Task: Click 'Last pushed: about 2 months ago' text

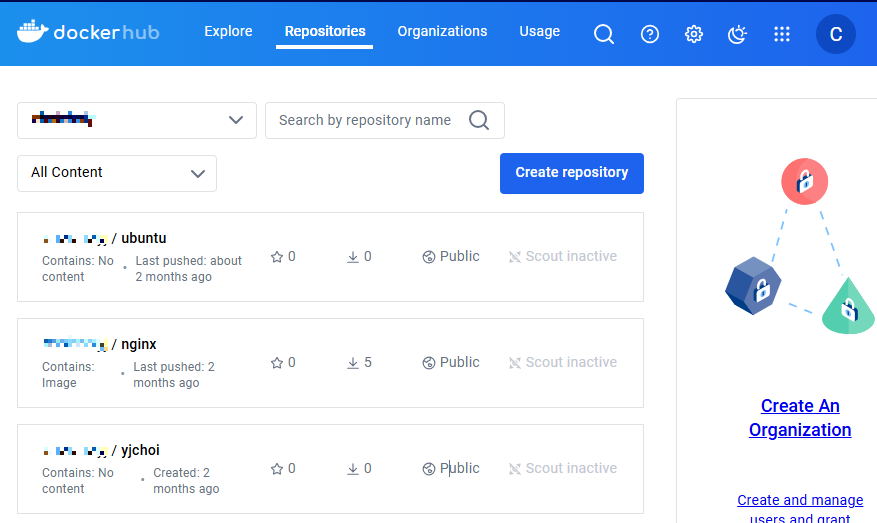Action: click(x=188, y=269)
